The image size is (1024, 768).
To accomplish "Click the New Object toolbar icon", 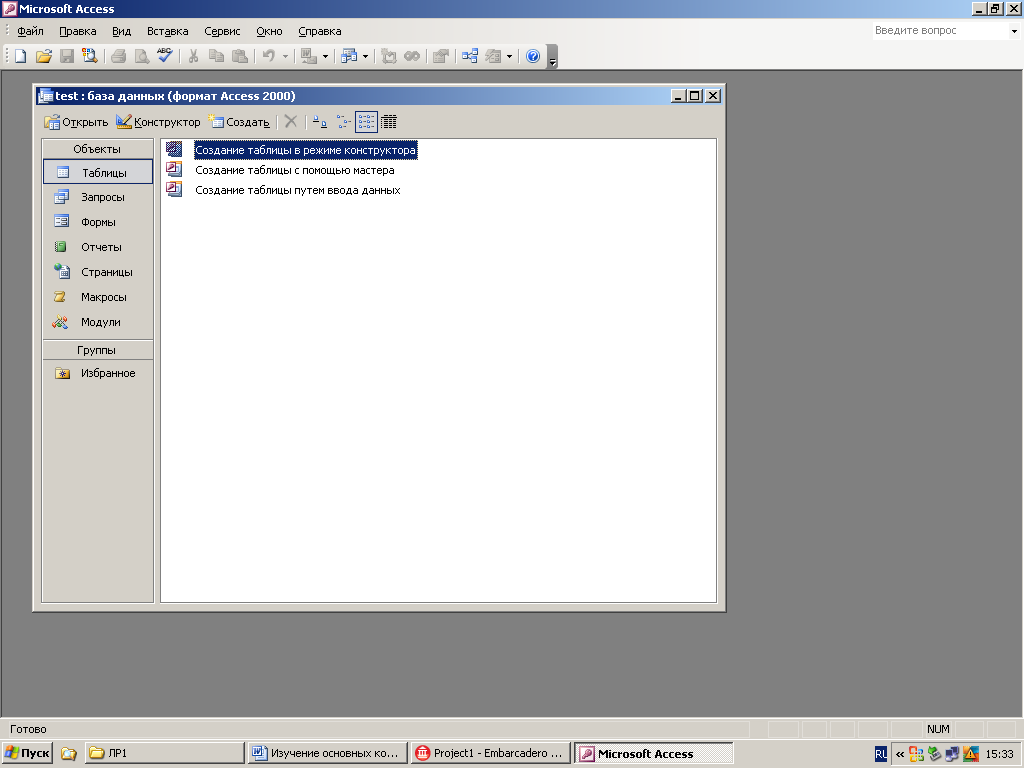I will click(x=493, y=56).
